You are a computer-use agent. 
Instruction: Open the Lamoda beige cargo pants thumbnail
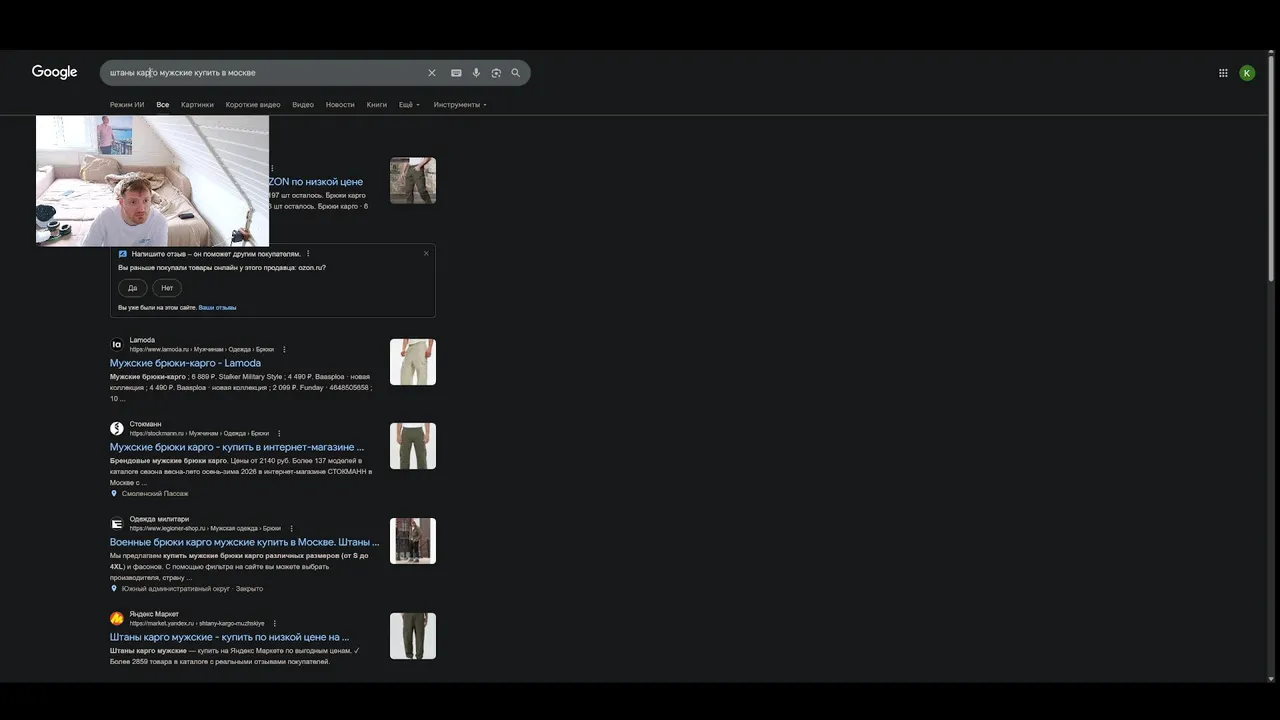click(x=413, y=362)
